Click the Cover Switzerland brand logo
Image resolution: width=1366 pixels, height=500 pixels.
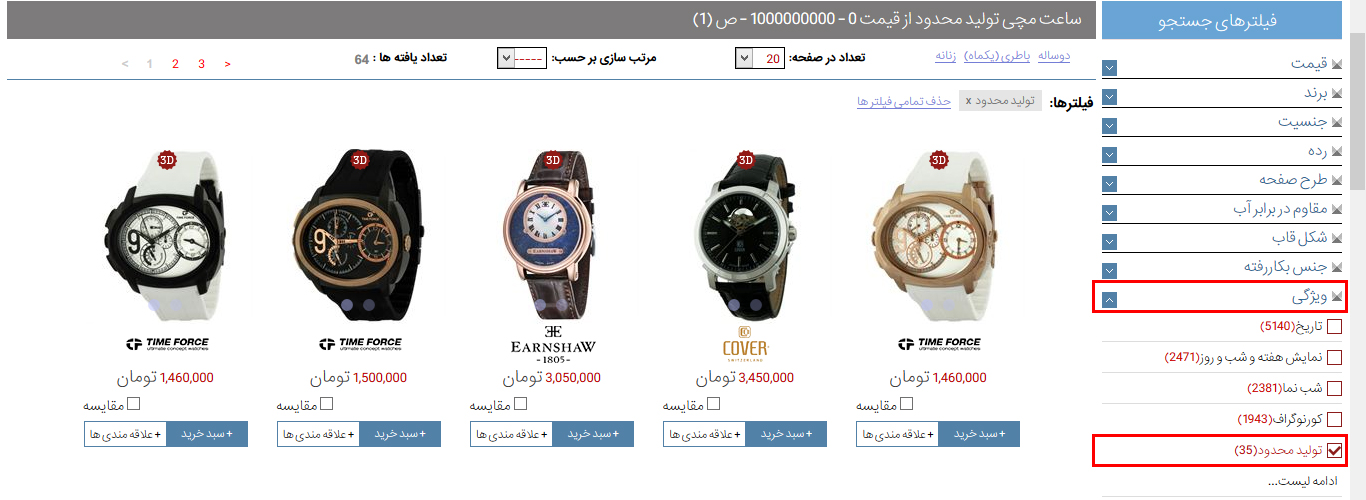coord(745,344)
